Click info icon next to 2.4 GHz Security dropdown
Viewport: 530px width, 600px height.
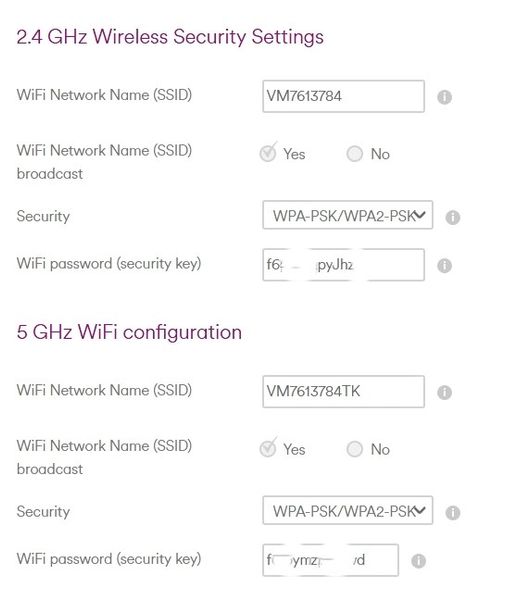click(453, 217)
